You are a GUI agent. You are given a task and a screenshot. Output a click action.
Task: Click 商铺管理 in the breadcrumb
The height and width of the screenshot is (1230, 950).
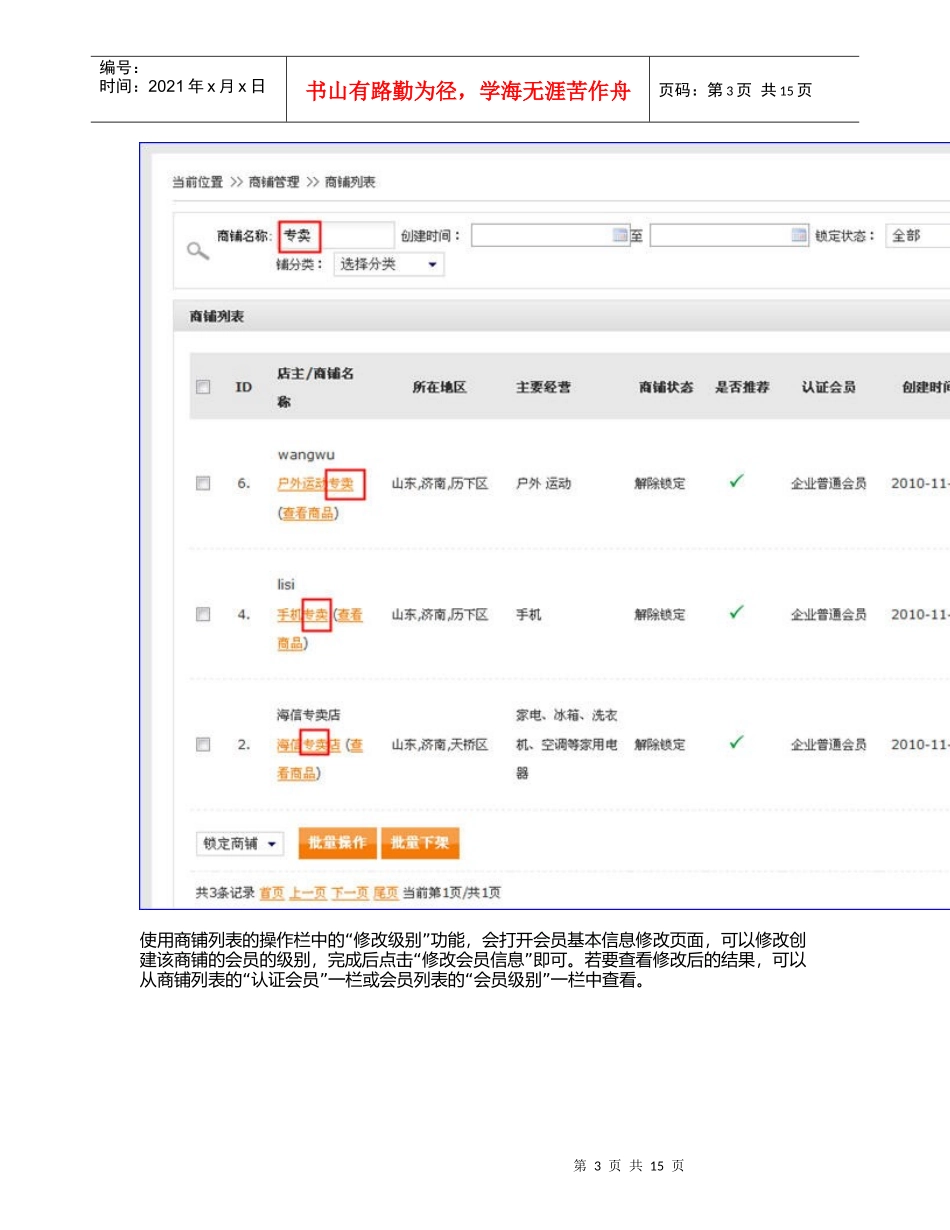pos(274,182)
